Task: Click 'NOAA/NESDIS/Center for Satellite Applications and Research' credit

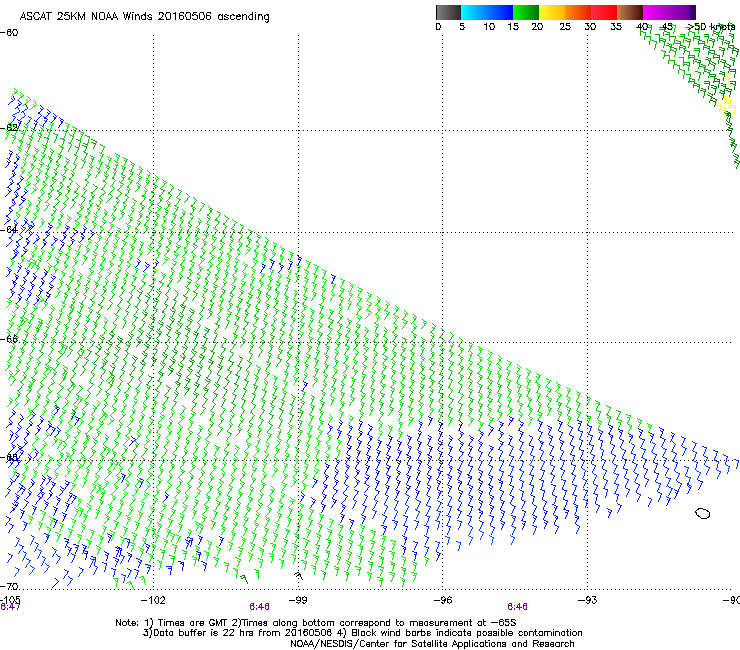Action: [x=432, y=644]
